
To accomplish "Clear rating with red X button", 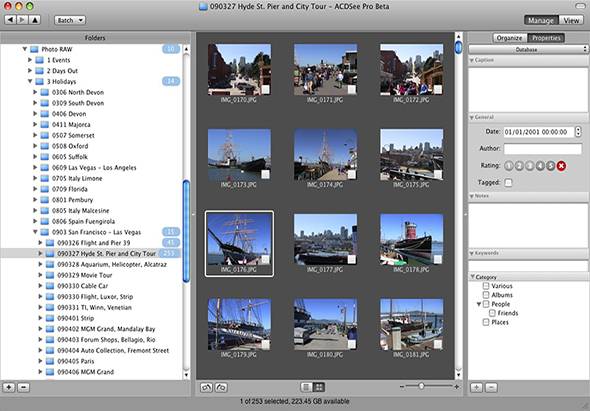I will [561, 166].
